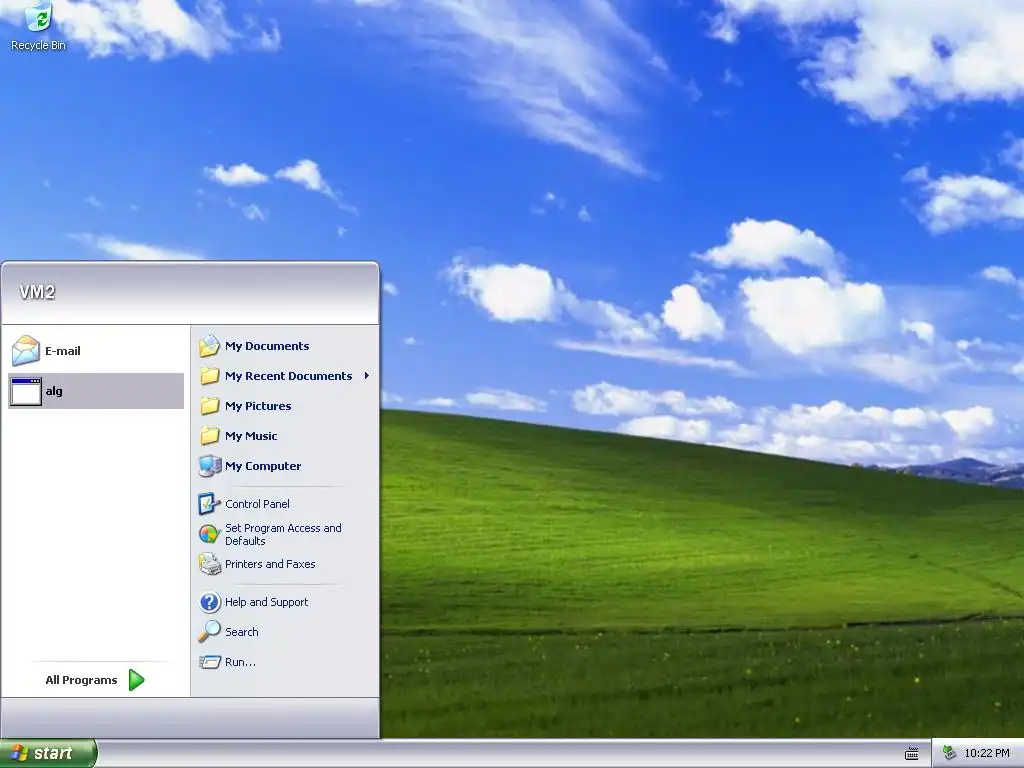This screenshot has width=1024, height=768.
Task: Click the Printers and Faxes printer icon
Action: 209,564
